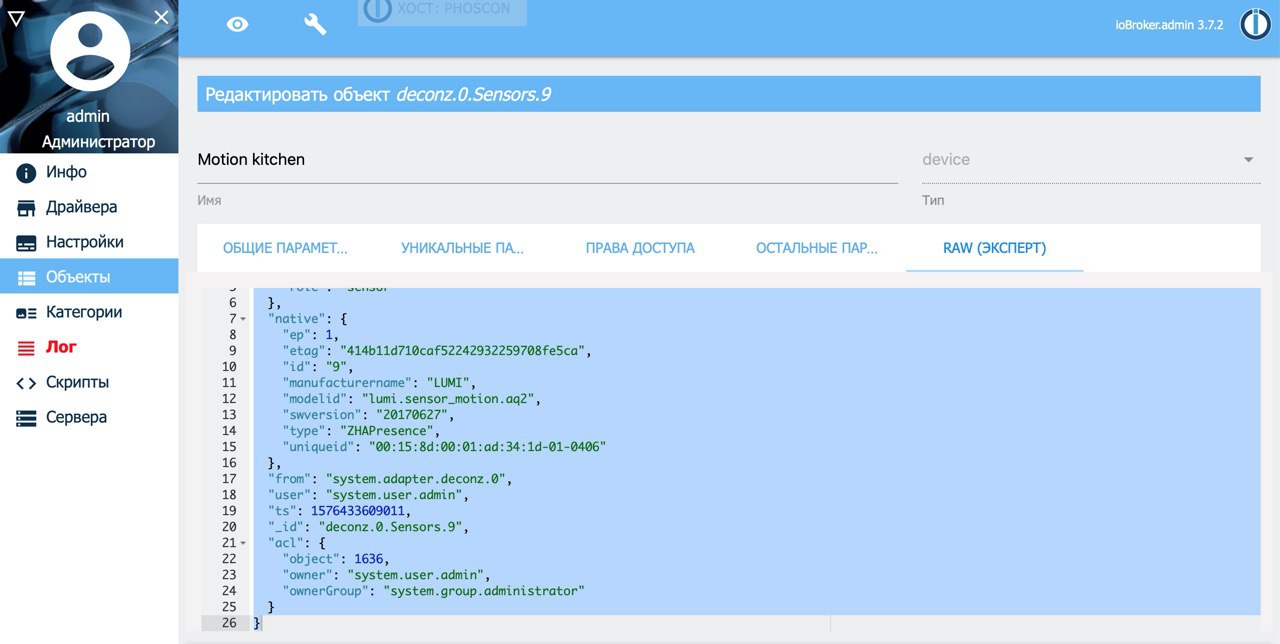Open Настройки in the sidebar

[x=89, y=242]
